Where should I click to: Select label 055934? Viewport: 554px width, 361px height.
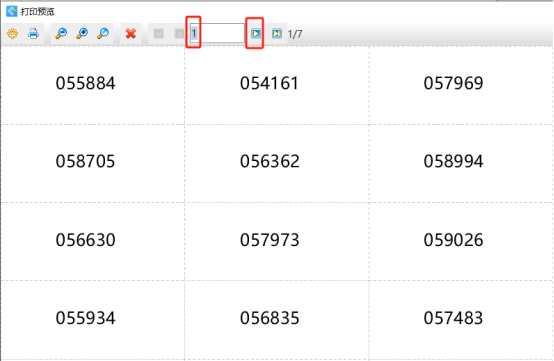(86, 318)
